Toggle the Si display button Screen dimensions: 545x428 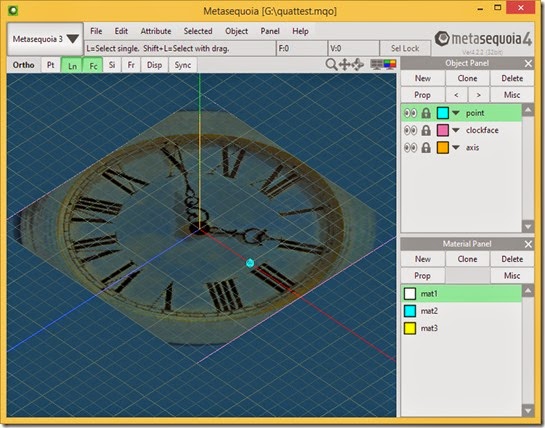[112, 65]
